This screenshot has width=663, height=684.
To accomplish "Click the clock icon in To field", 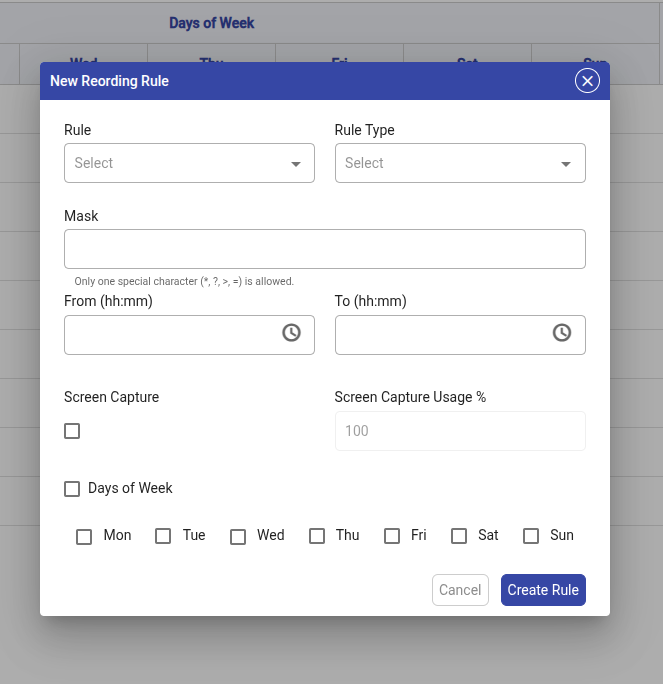I will (562, 333).
